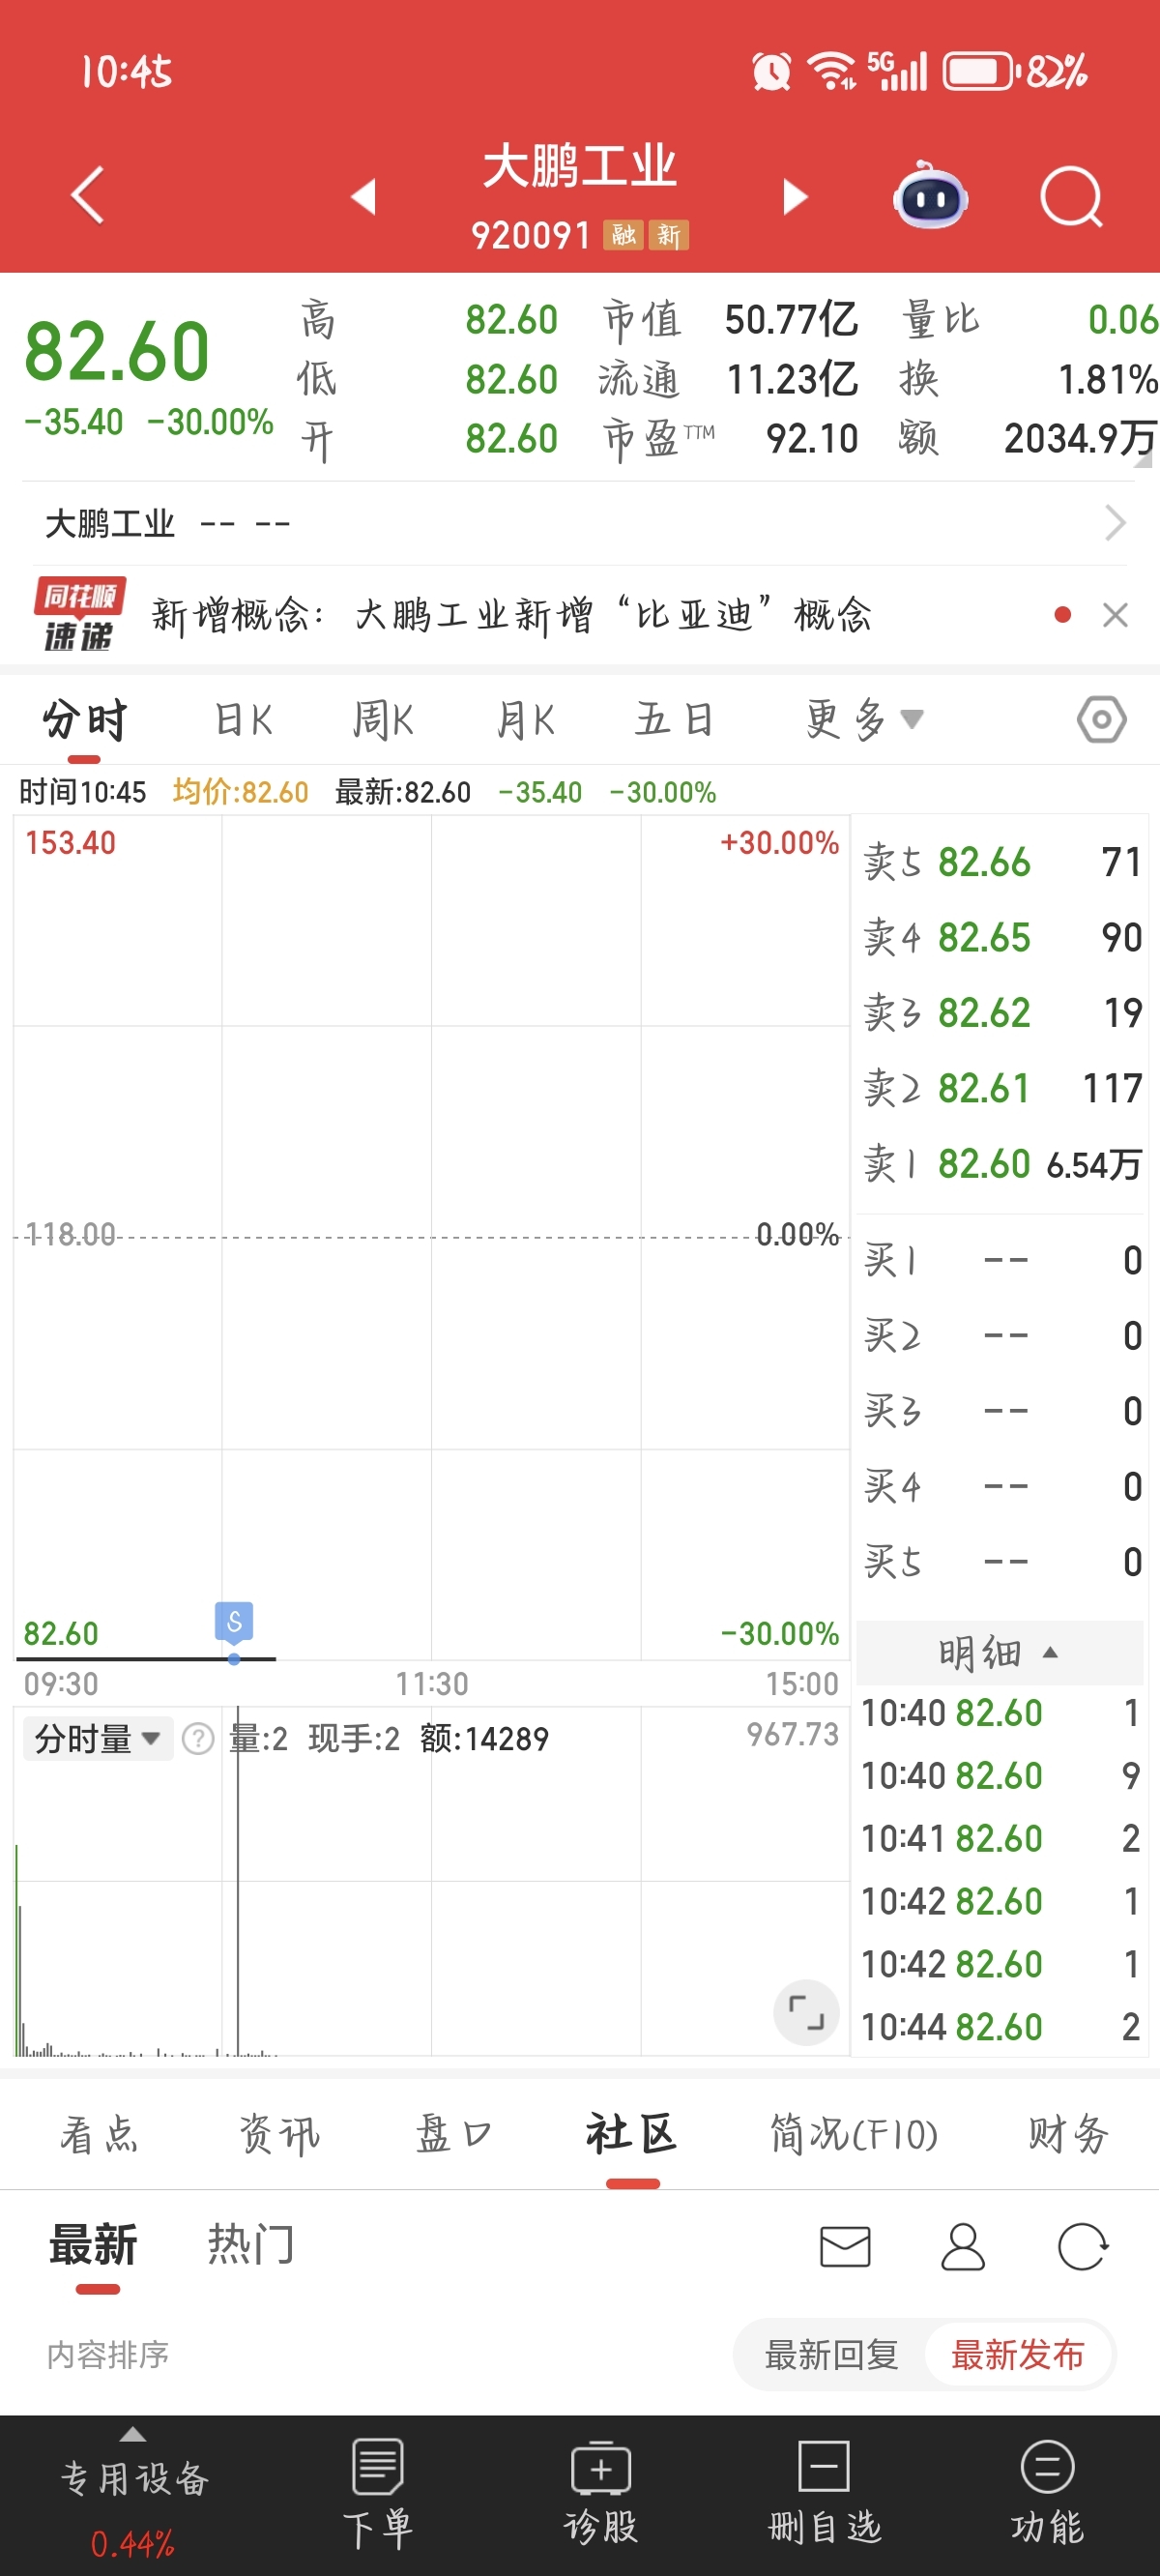
Task: Switch to next stock with right triangle
Action: pyautogui.click(x=794, y=197)
